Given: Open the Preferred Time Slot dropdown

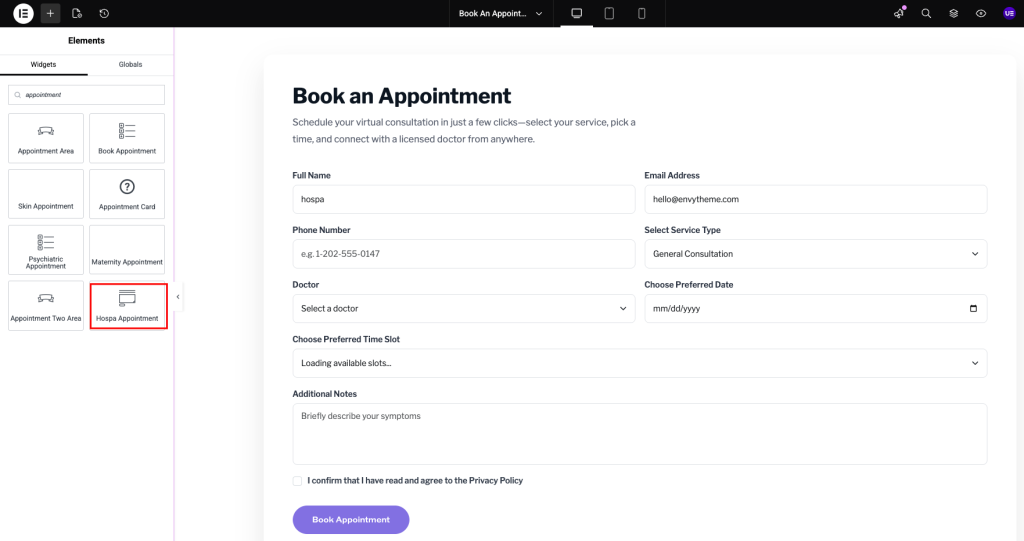Looking at the screenshot, I should coord(639,363).
